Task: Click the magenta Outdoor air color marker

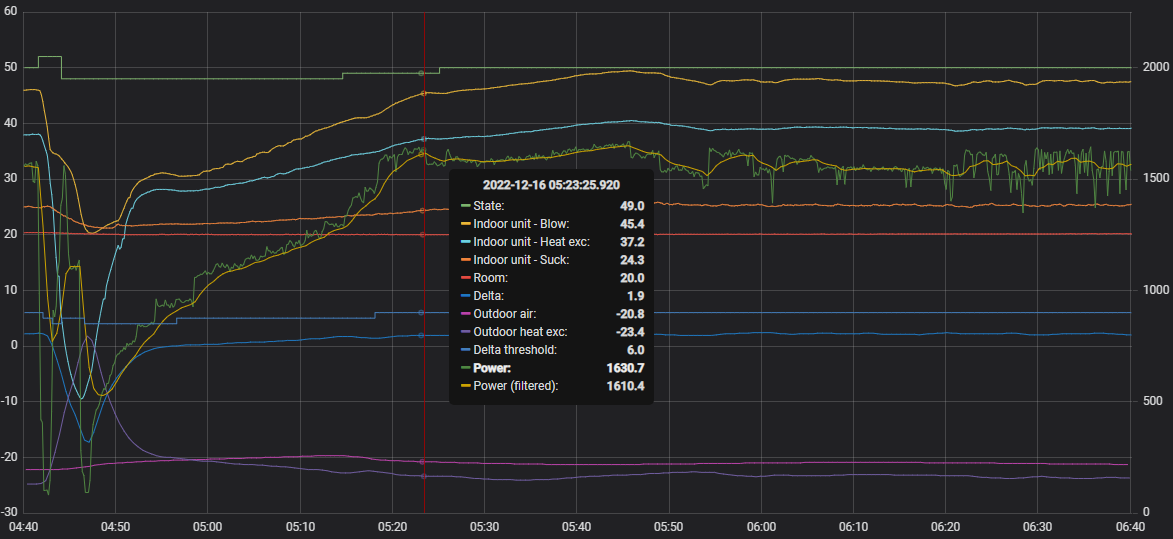Action: 465,314
